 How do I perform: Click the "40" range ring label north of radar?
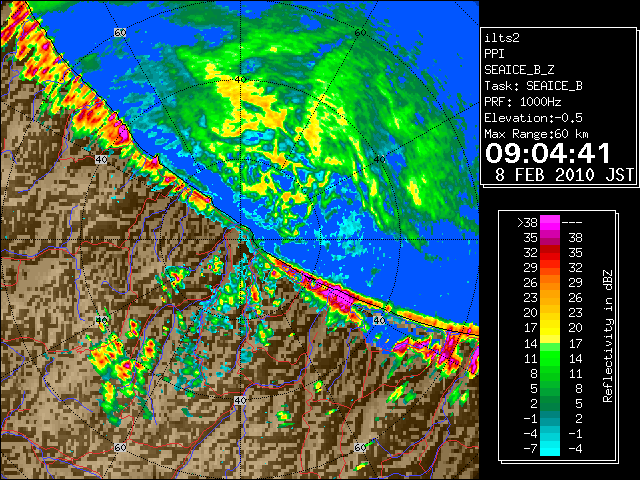pos(240,80)
